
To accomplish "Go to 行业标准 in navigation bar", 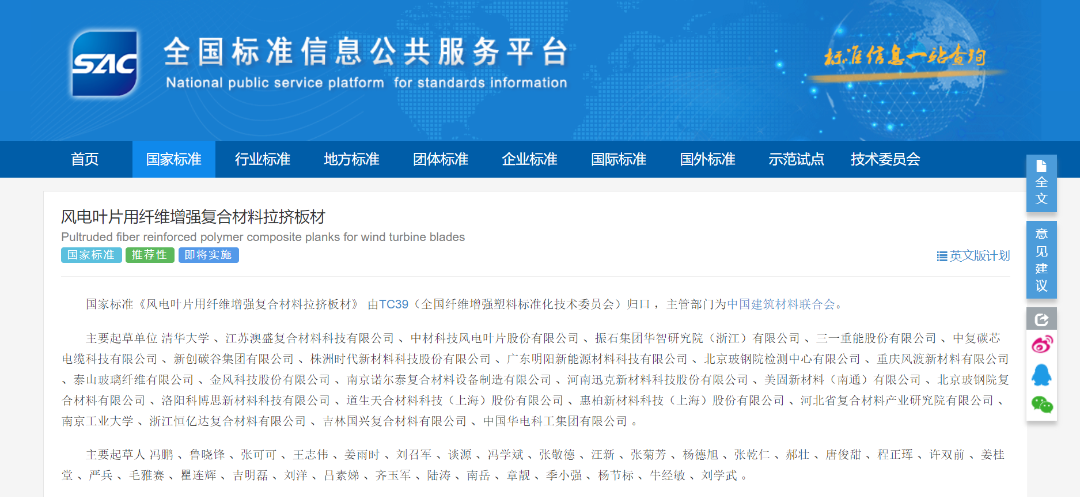I will pyautogui.click(x=262, y=160).
